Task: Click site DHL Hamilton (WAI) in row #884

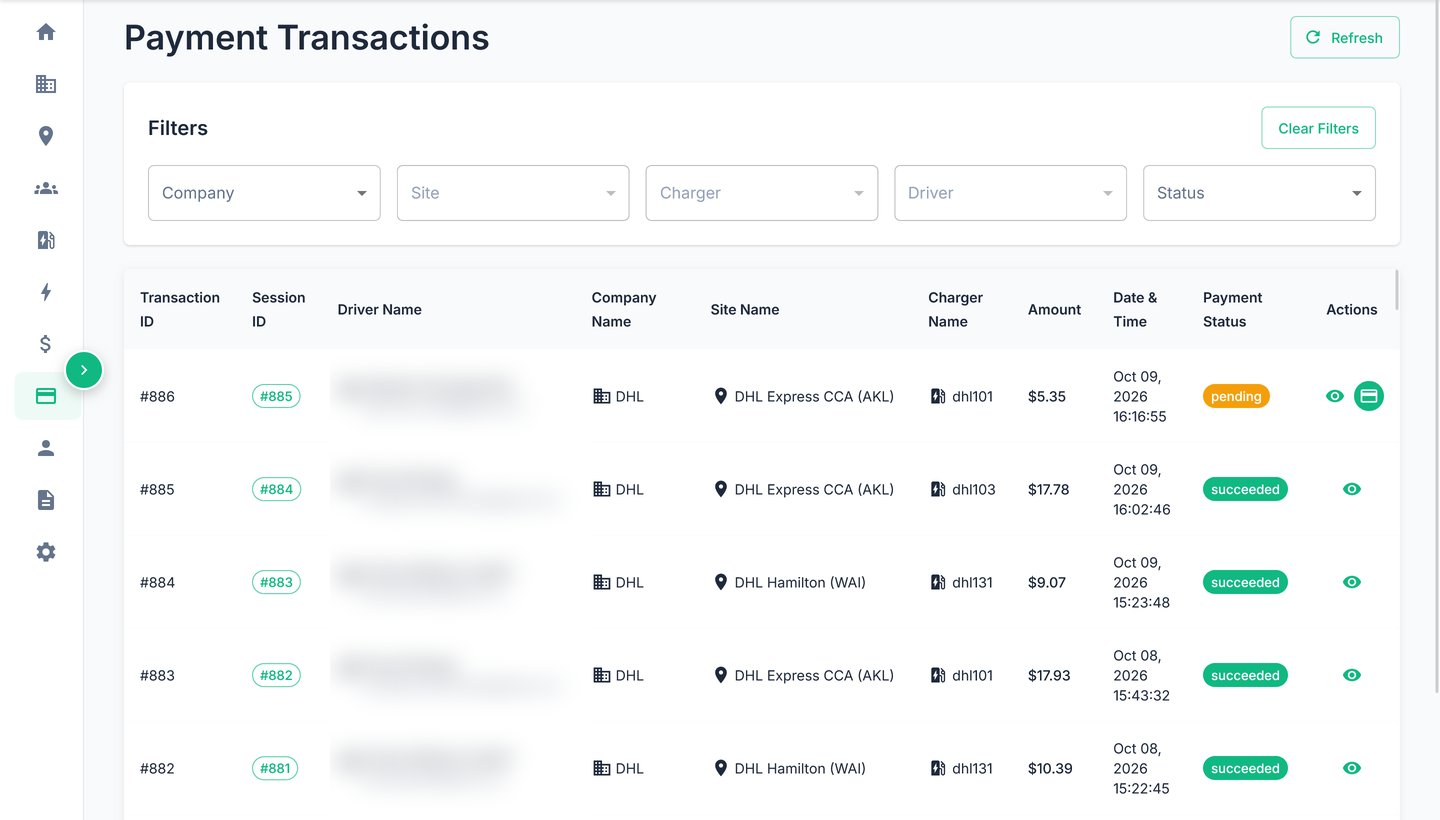Action: click(x=789, y=582)
